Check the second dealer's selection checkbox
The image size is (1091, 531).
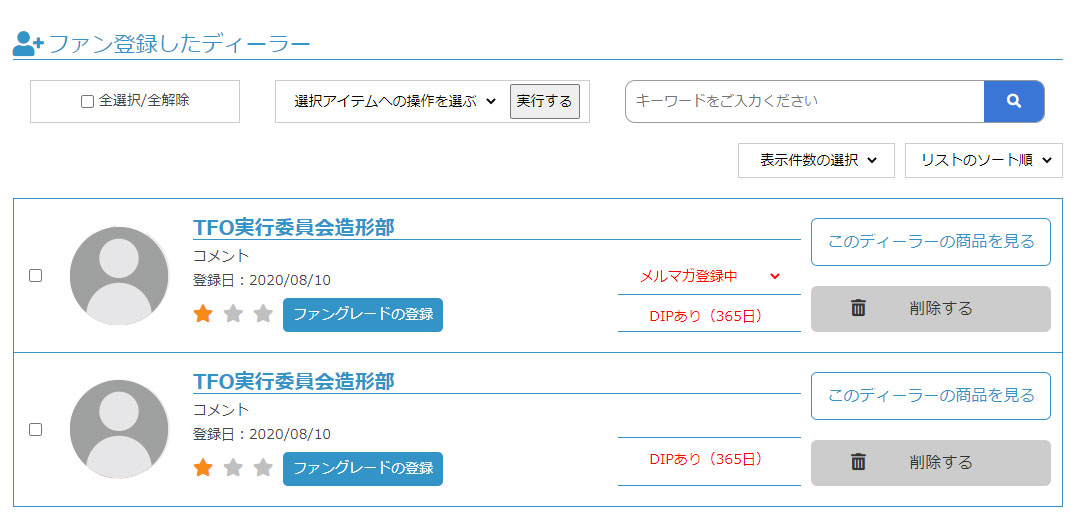pos(35,429)
